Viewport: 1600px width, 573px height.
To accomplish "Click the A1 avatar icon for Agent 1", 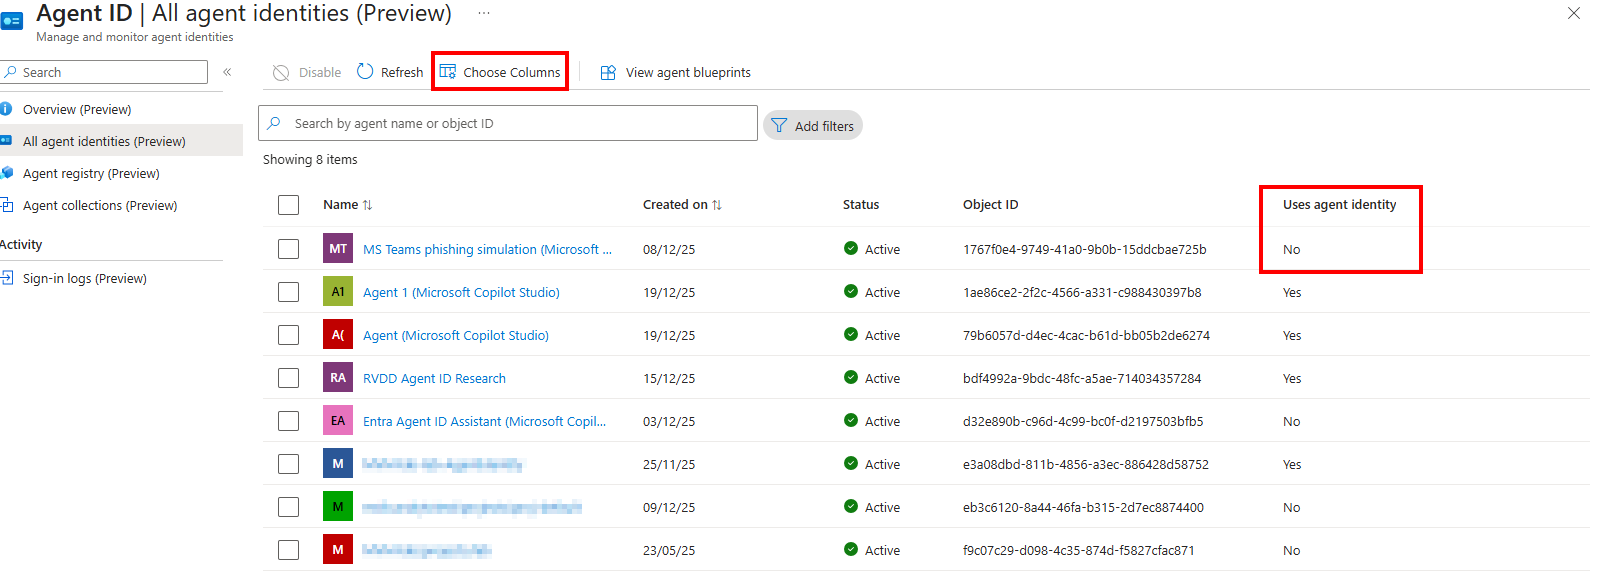I will 338,292.
